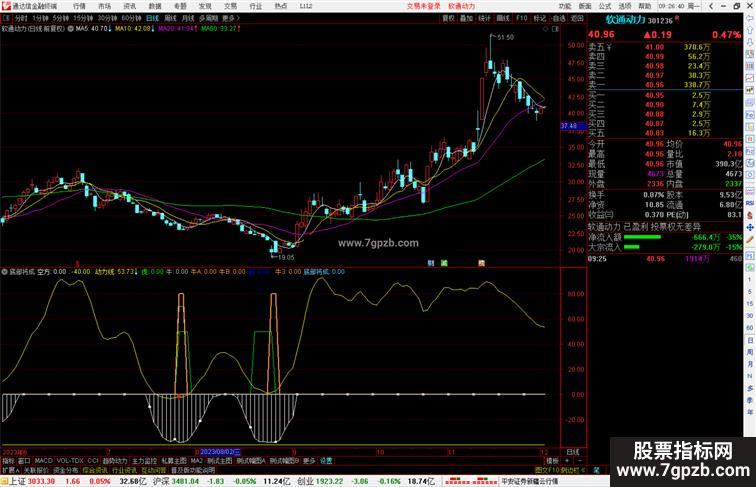756x487 pixels.
Task: Expand the 扩展 panel toggle
Action: pyautogui.click(x=10, y=470)
